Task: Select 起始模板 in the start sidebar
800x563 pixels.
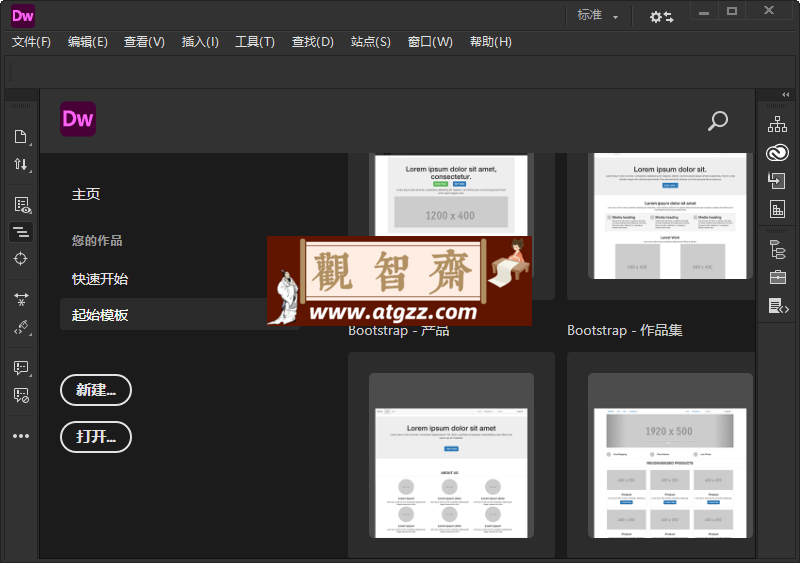Action: (x=179, y=314)
